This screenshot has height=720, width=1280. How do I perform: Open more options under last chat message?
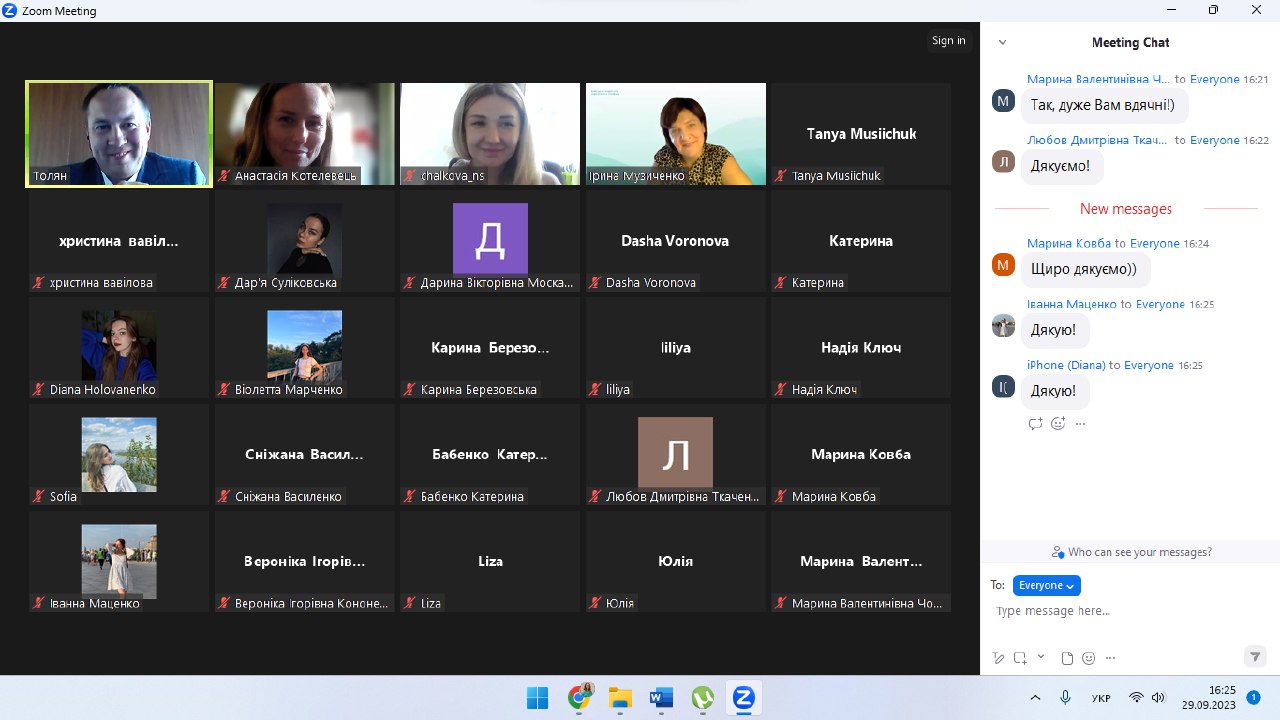click(x=1080, y=423)
